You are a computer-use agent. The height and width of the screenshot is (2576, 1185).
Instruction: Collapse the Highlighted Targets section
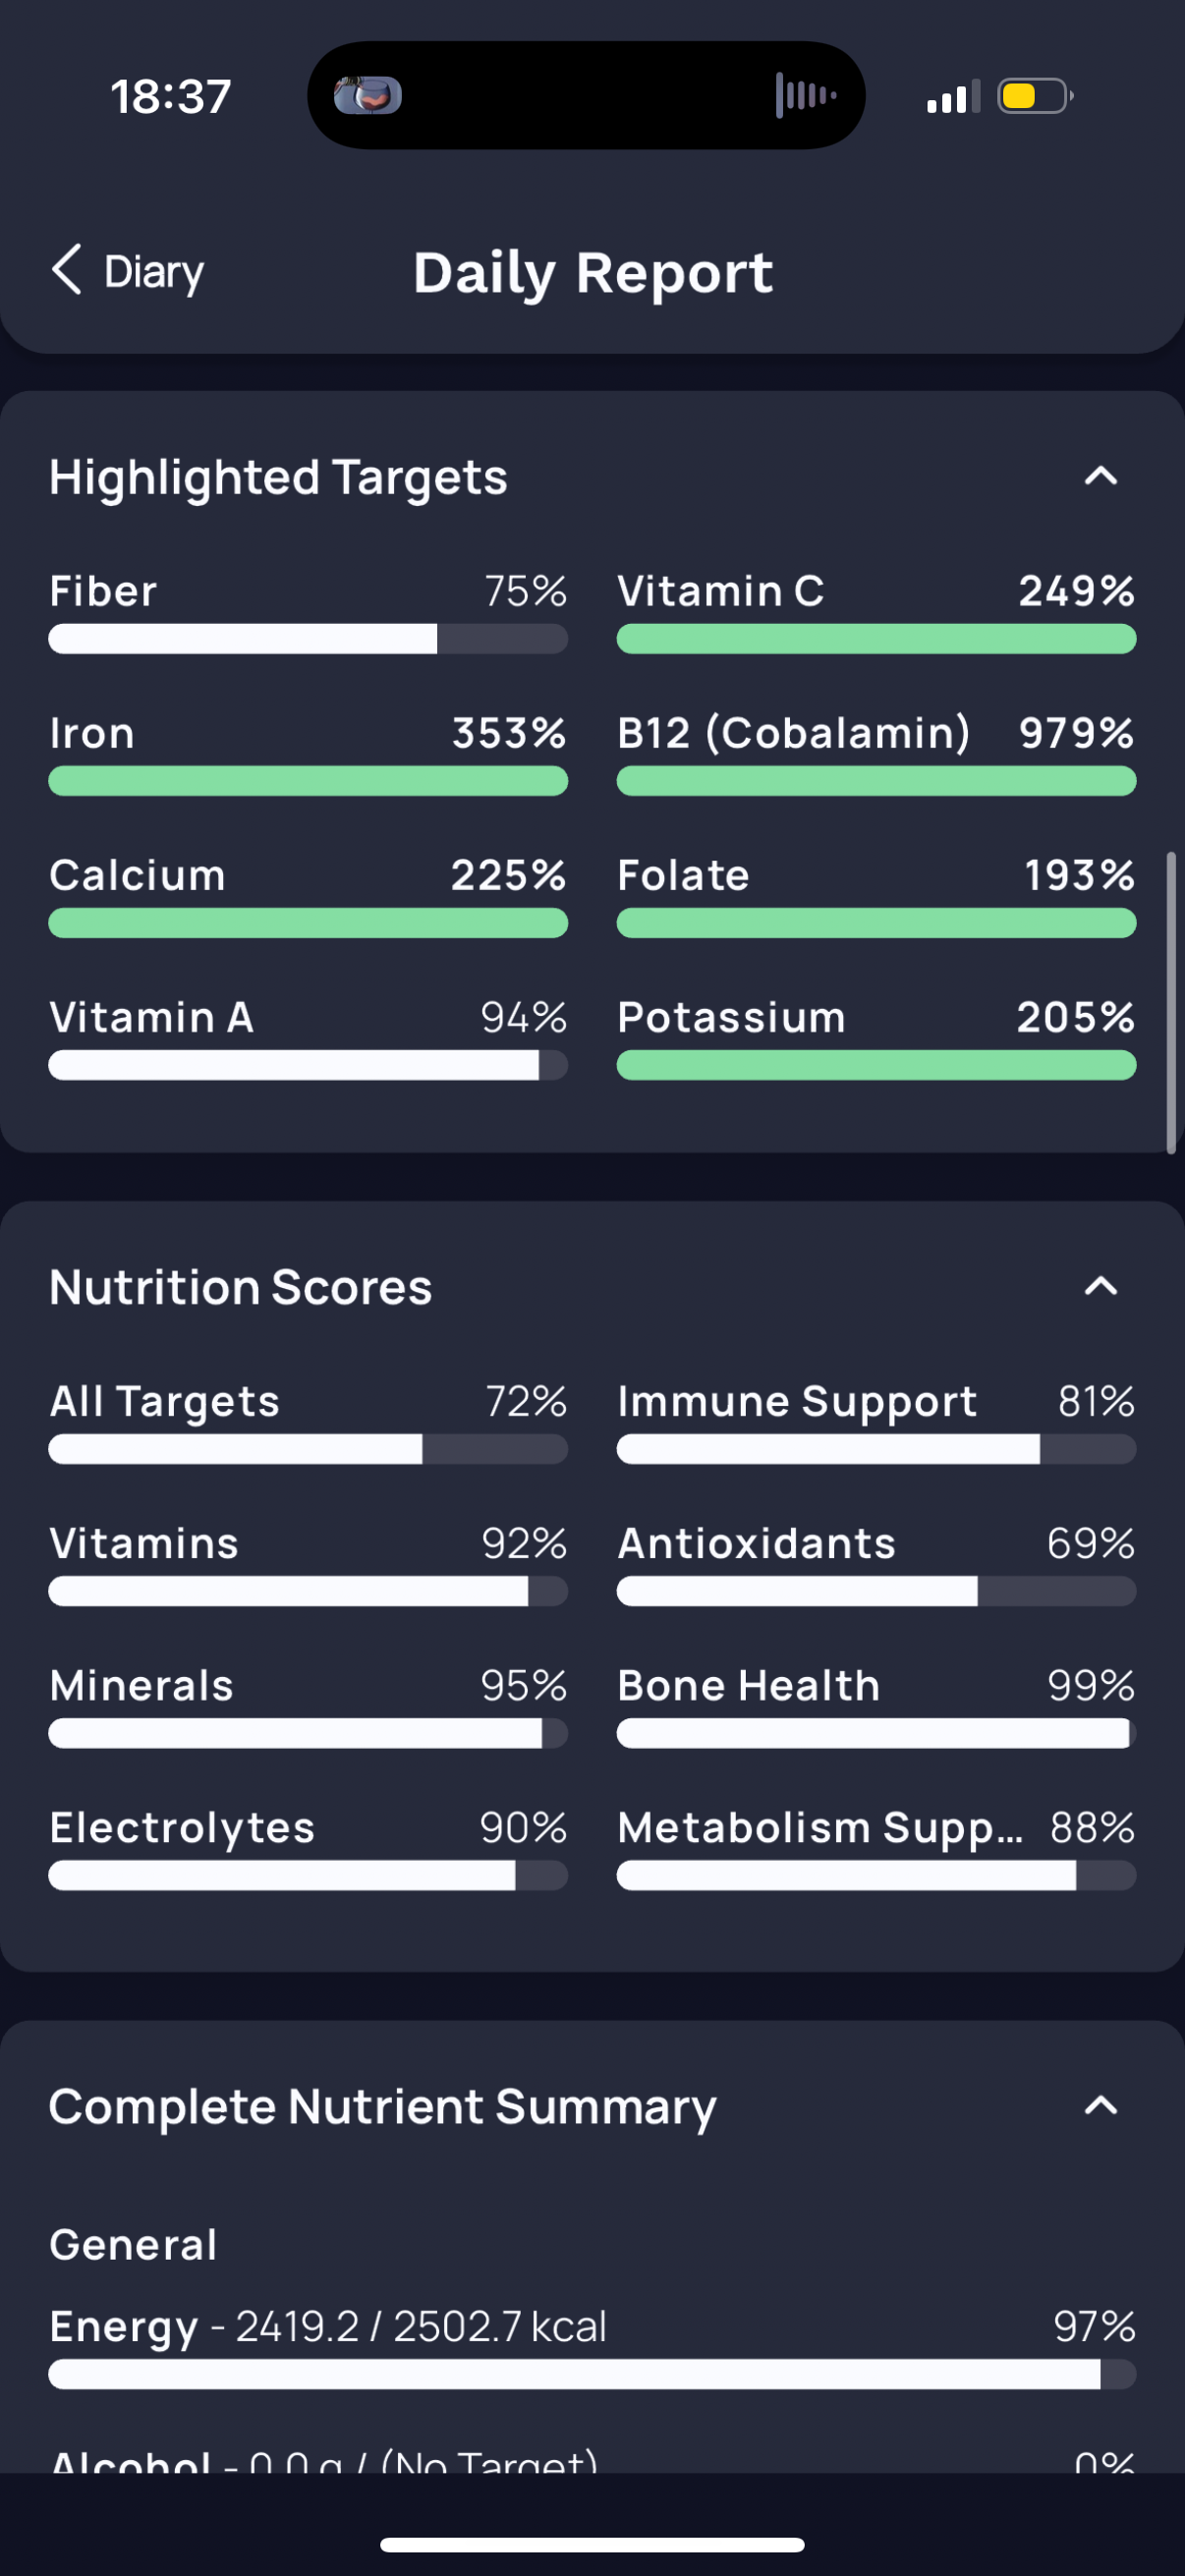1101,476
